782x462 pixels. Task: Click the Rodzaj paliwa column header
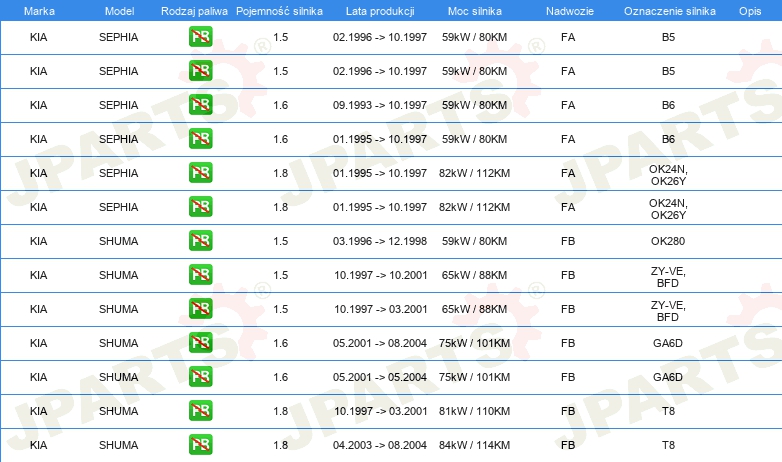194,11
